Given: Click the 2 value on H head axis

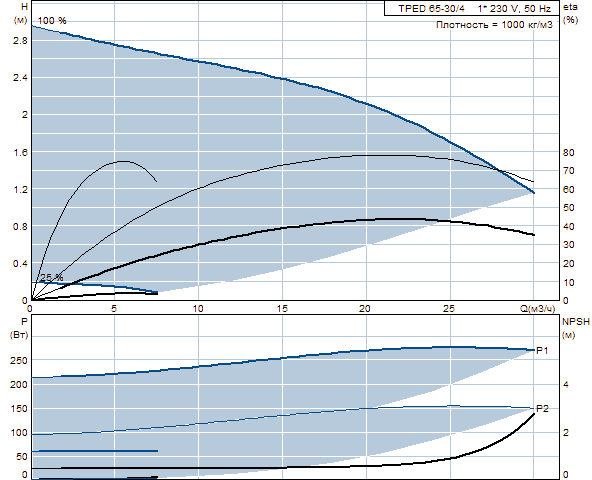Looking at the screenshot, I should pos(25,115).
